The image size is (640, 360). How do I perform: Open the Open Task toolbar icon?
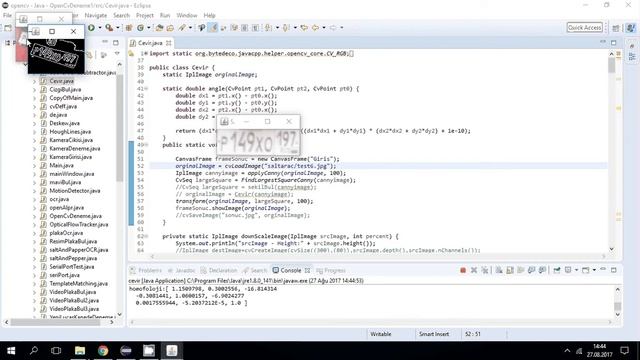[170, 28]
